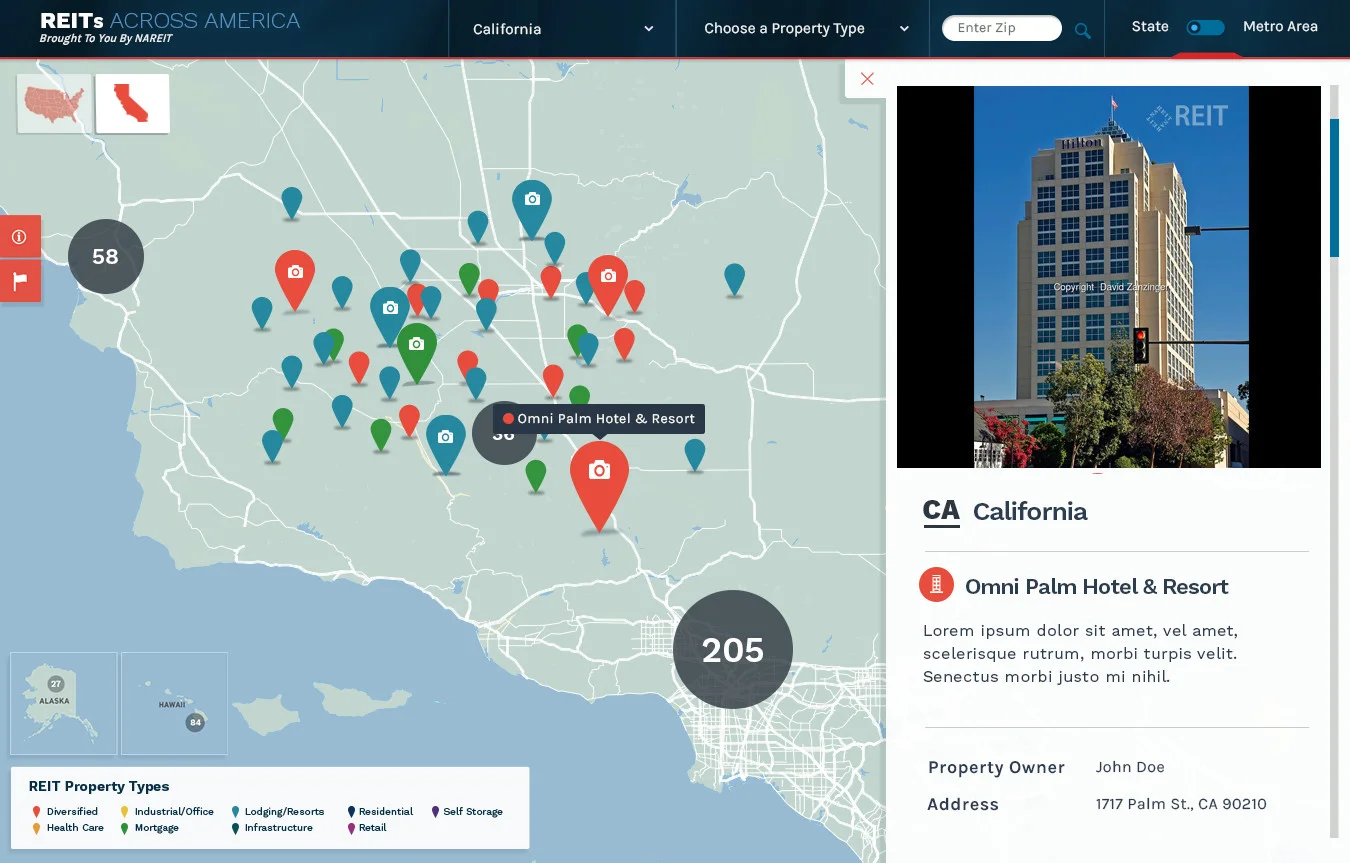Click the REIT Property Types legend heading

pyautogui.click(x=99, y=787)
